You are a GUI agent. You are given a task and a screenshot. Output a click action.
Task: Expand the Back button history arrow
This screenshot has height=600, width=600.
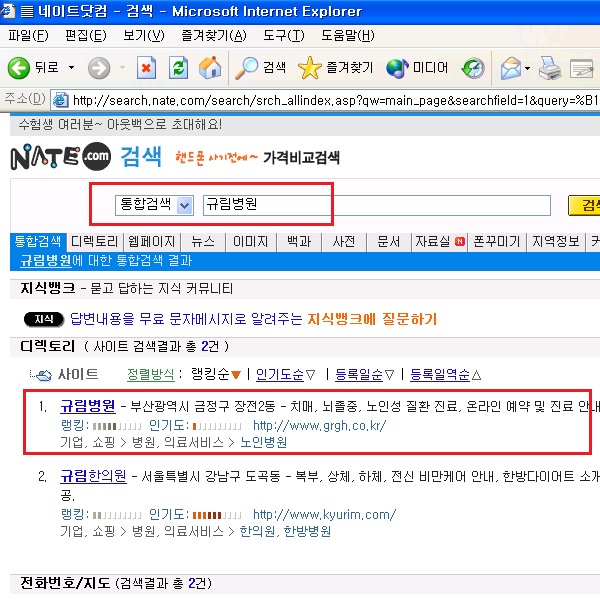(x=71, y=68)
